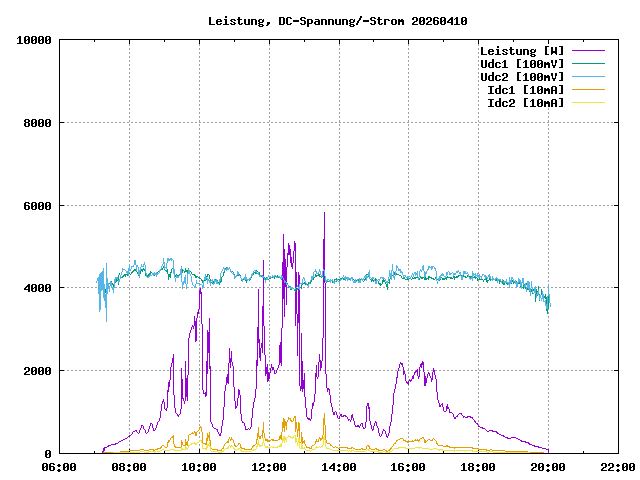Click the 06:00 time label on the x-axis
This screenshot has height=480, width=640.
pos(60,467)
